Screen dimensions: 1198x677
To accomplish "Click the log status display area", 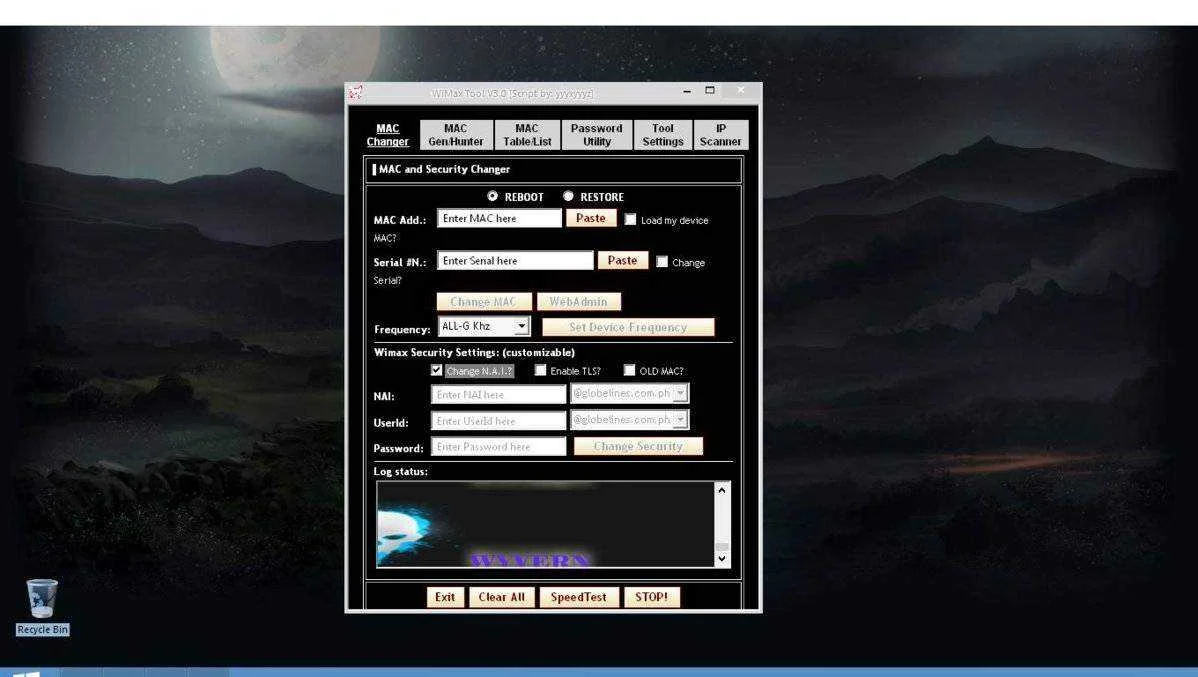I will coord(546,524).
